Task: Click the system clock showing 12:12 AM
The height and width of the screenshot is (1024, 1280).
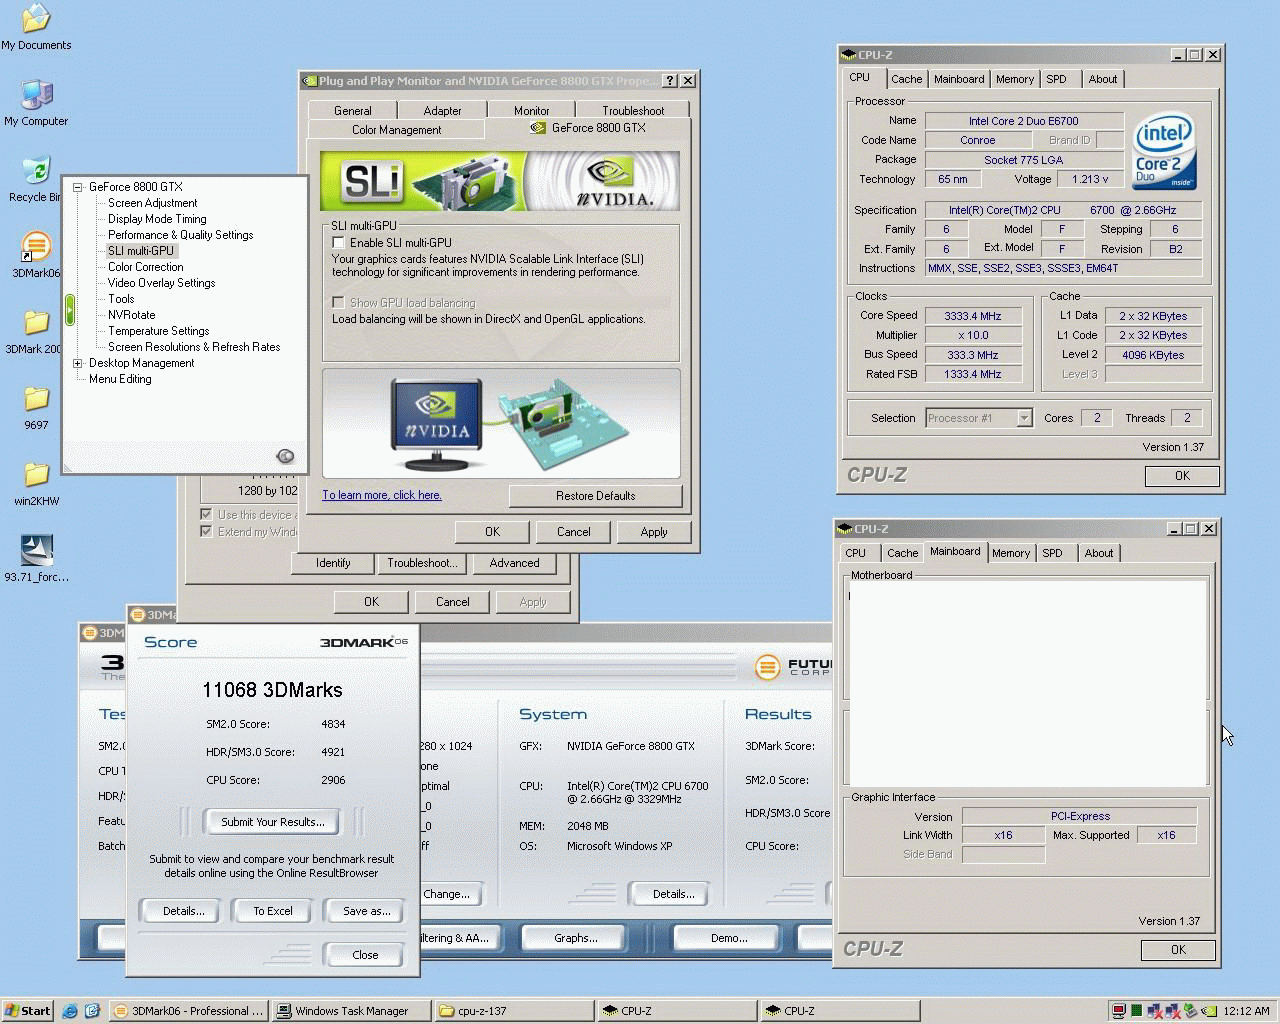Action: (x=1246, y=1011)
